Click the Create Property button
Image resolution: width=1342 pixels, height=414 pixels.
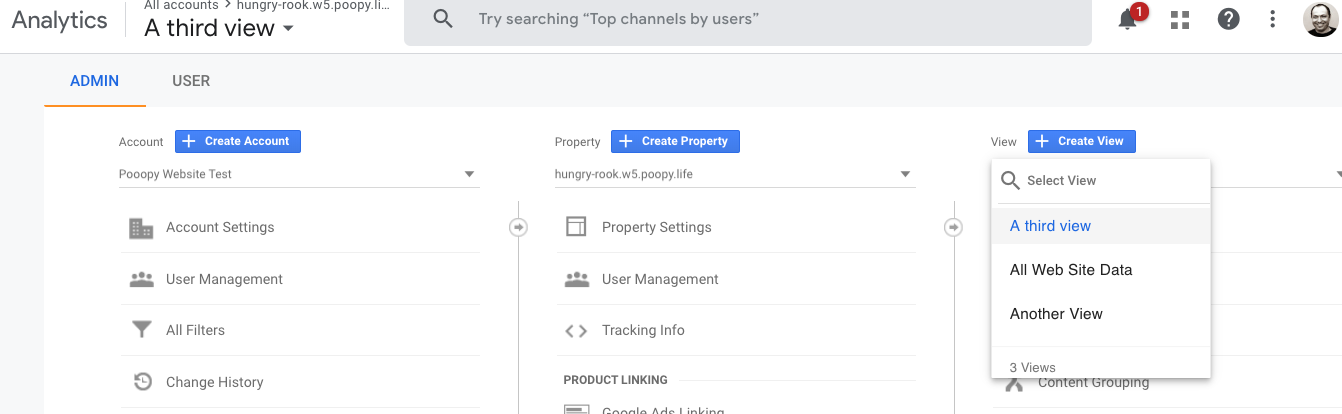(x=676, y=141)
